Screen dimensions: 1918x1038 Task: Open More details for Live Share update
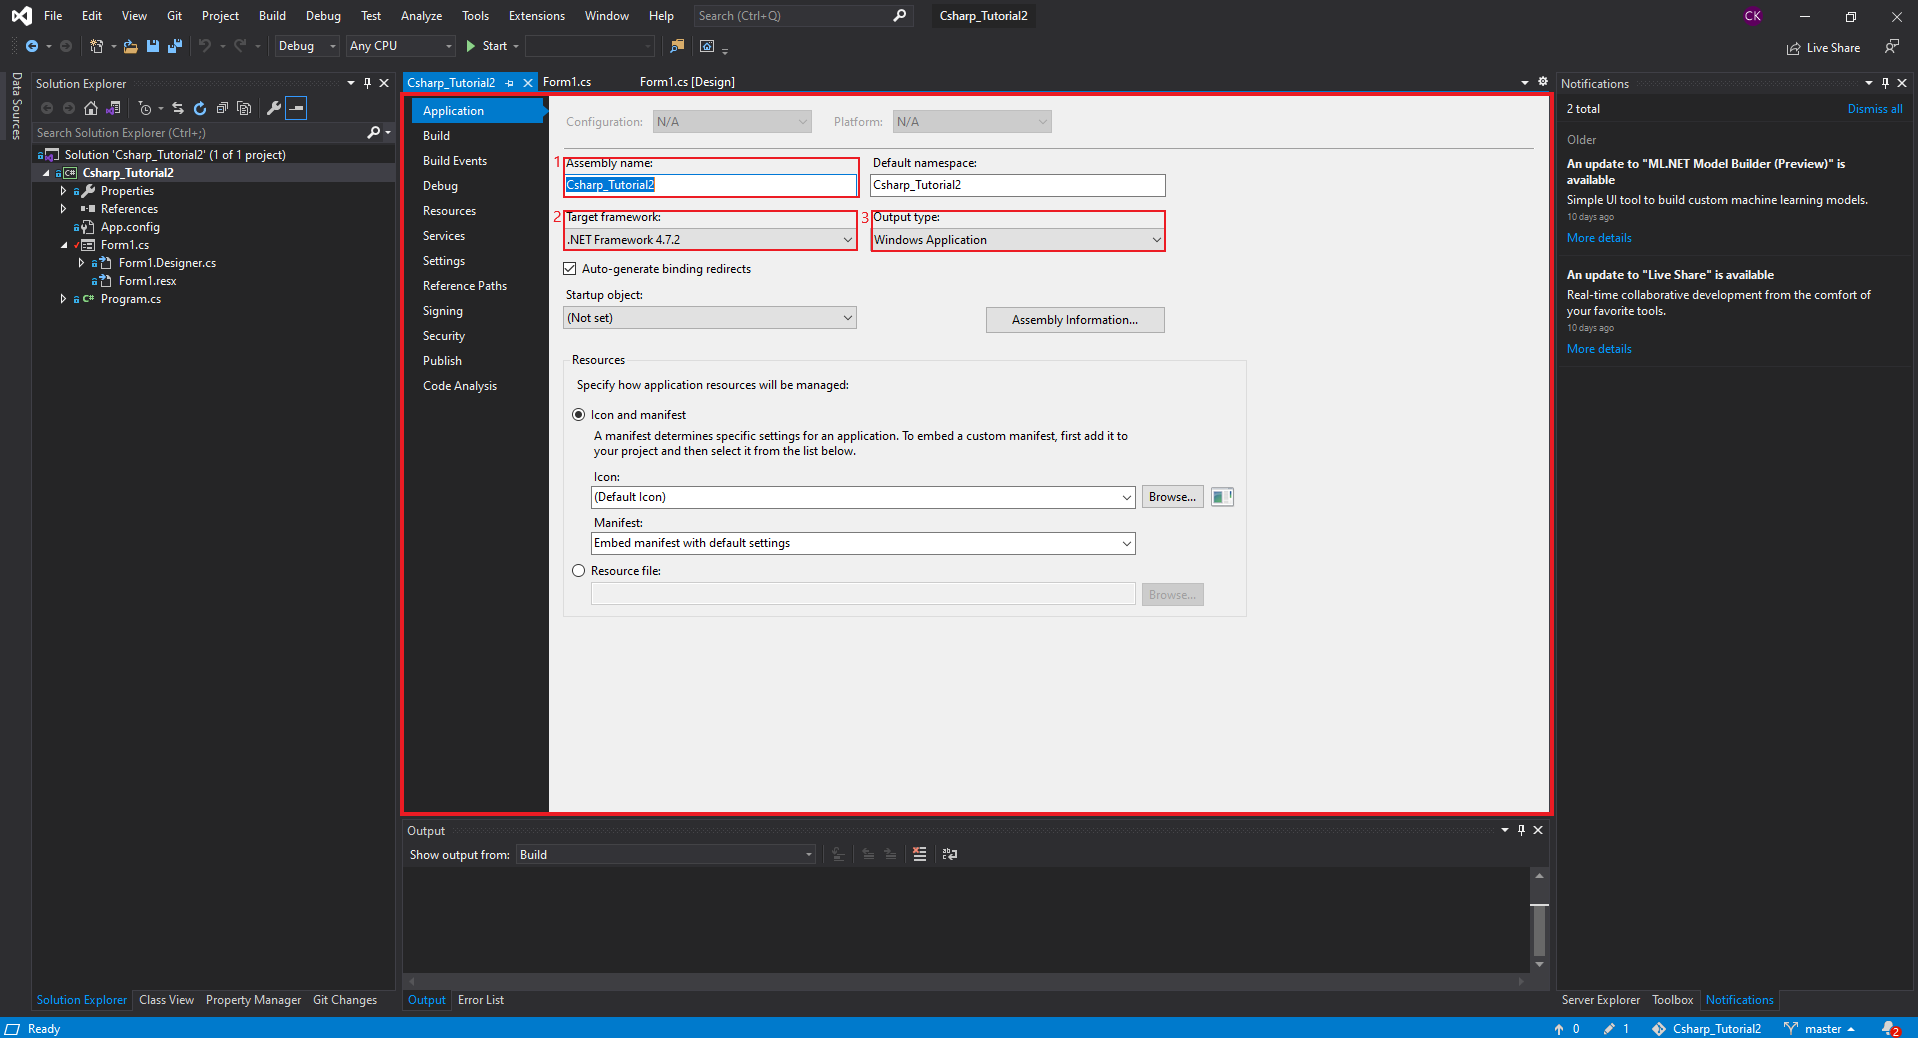[x=1599, y=349]
